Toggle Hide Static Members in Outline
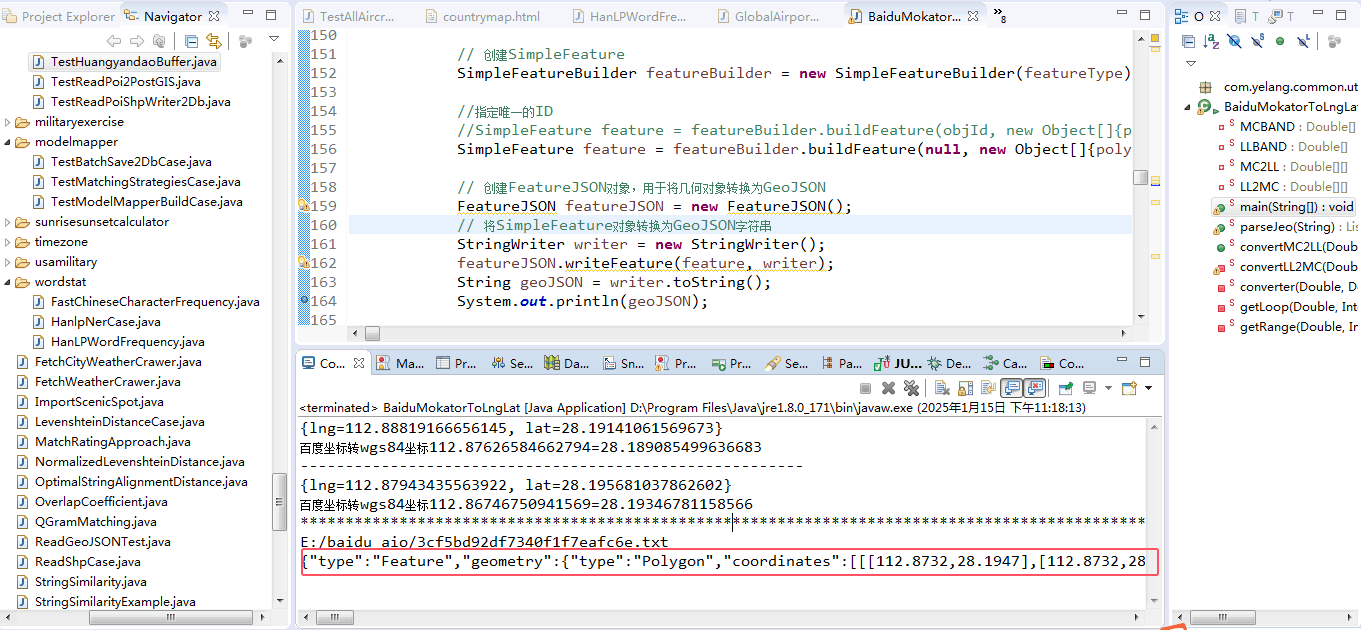 tap(1257, 41)
